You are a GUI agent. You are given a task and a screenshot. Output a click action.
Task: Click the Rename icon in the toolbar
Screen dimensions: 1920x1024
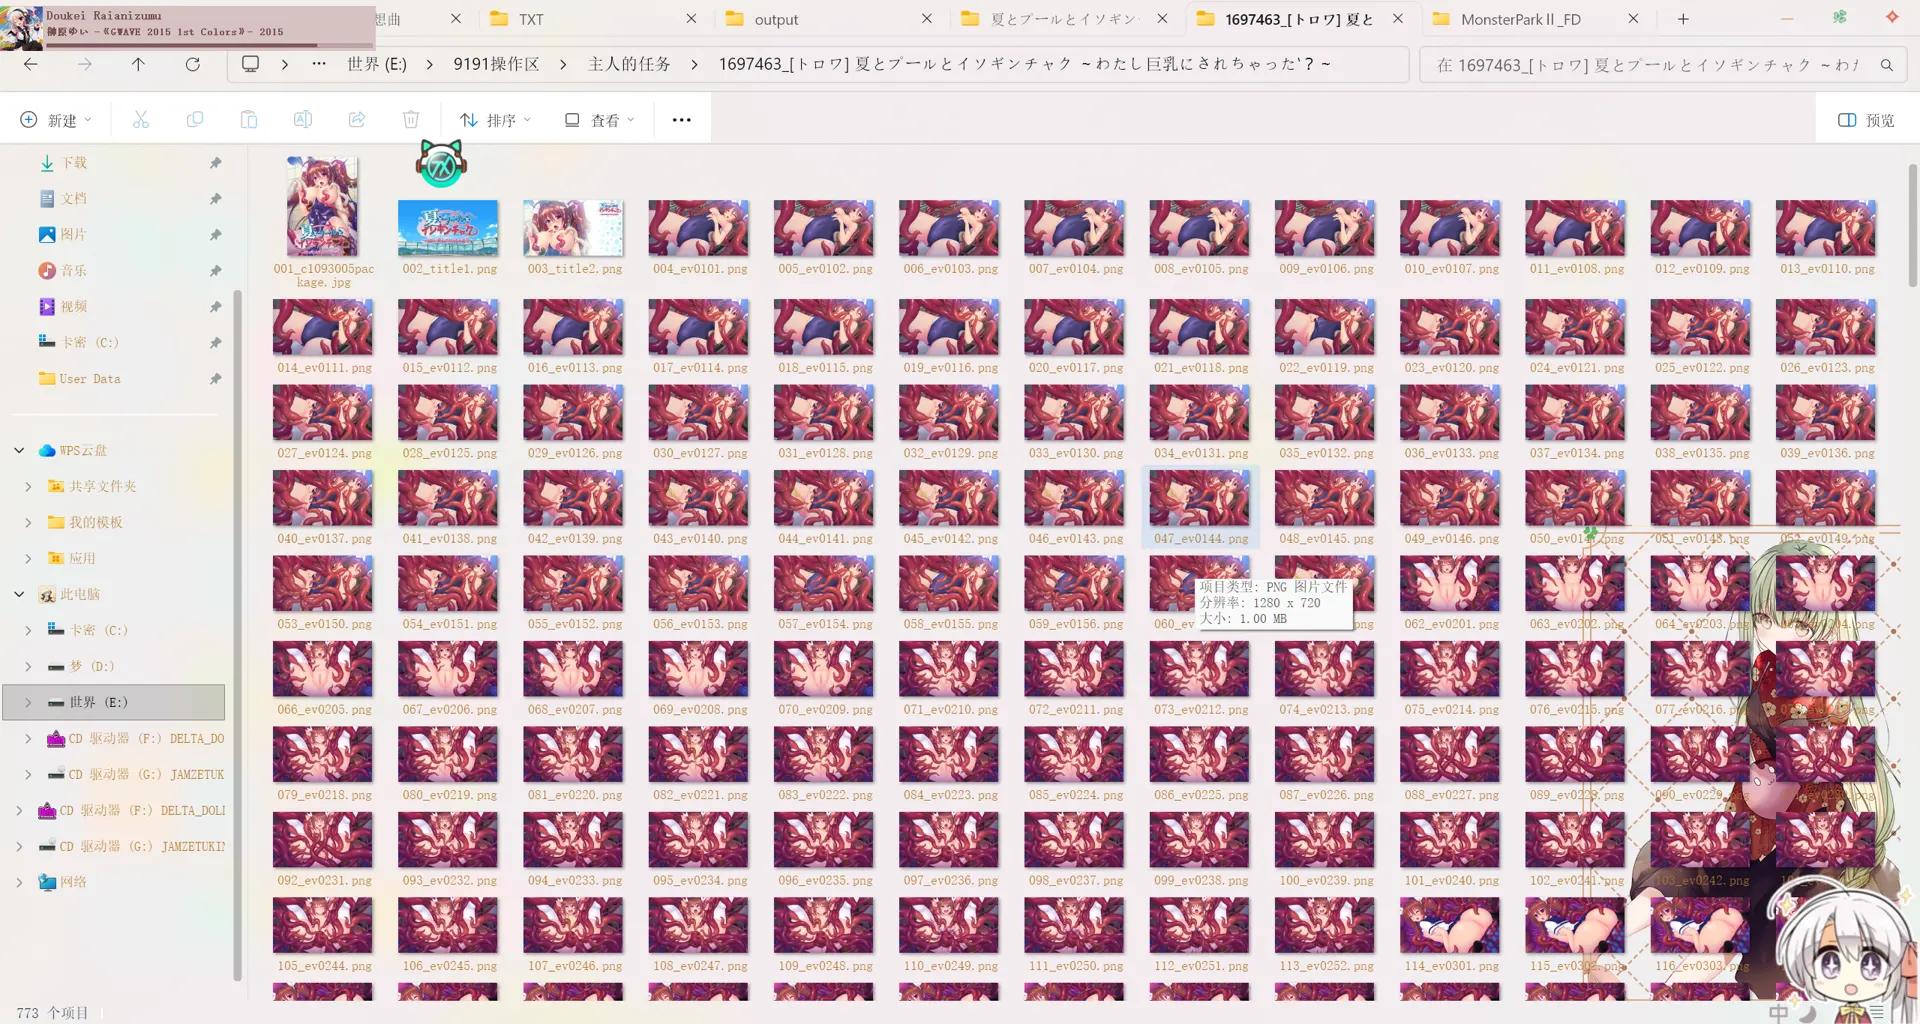tap(302, 120)
